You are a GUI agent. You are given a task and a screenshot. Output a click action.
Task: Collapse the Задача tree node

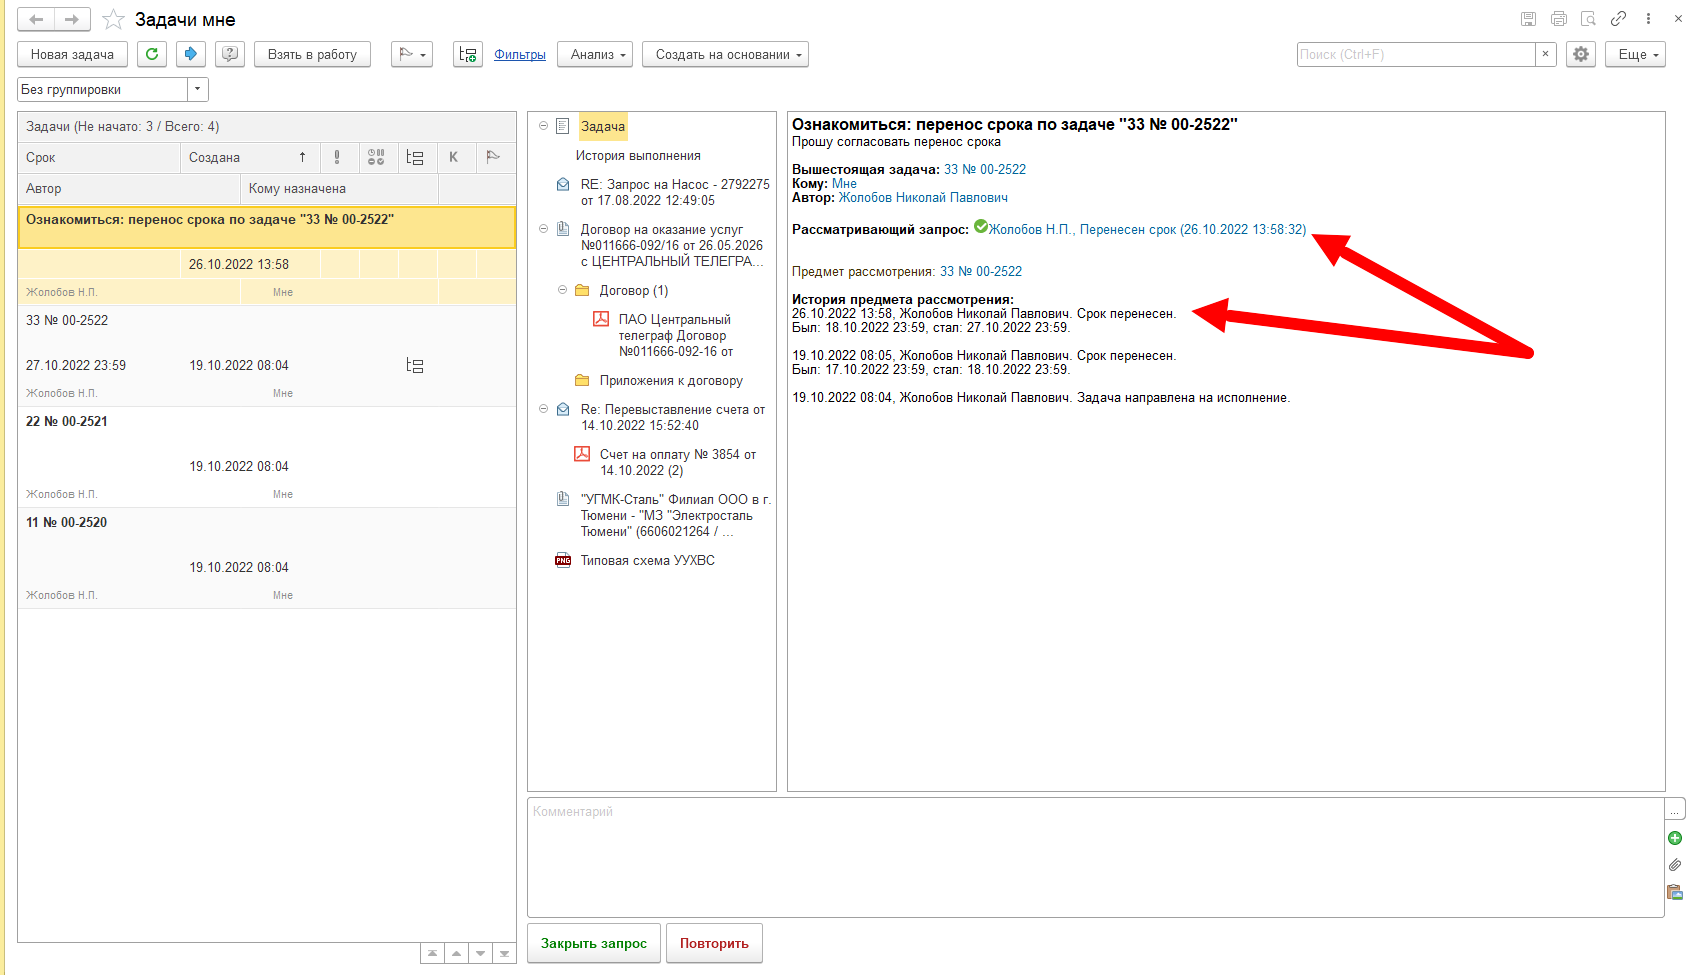(544, 126)
